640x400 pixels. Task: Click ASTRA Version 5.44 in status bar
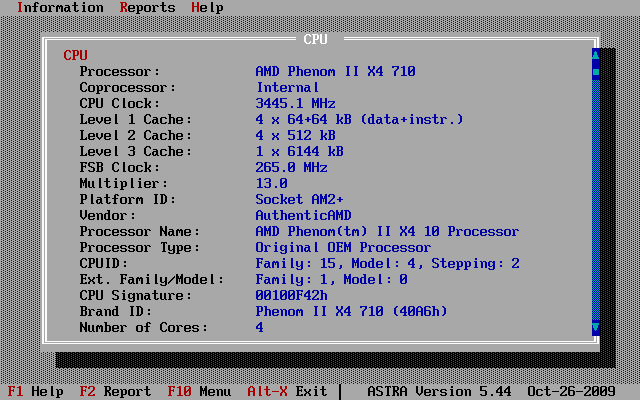click(440, 391)
